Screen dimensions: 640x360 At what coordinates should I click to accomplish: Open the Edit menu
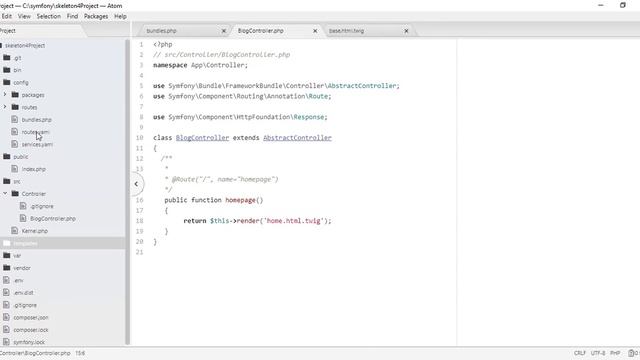[x=7, y=16]
